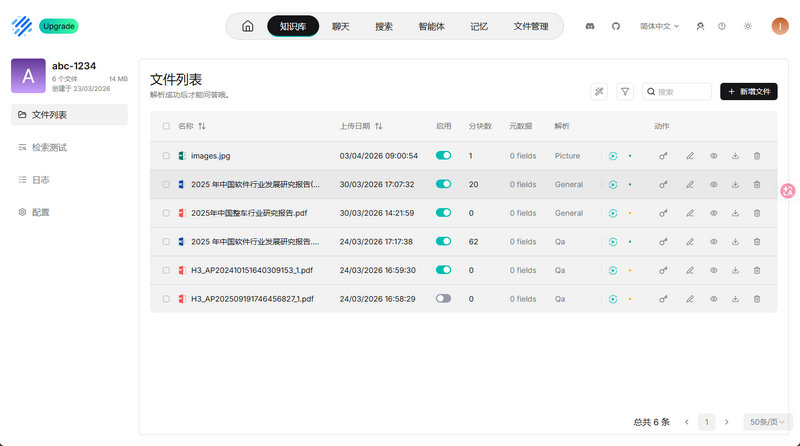Select page number 1
800x446 pixels.
(x=707, y=422)
